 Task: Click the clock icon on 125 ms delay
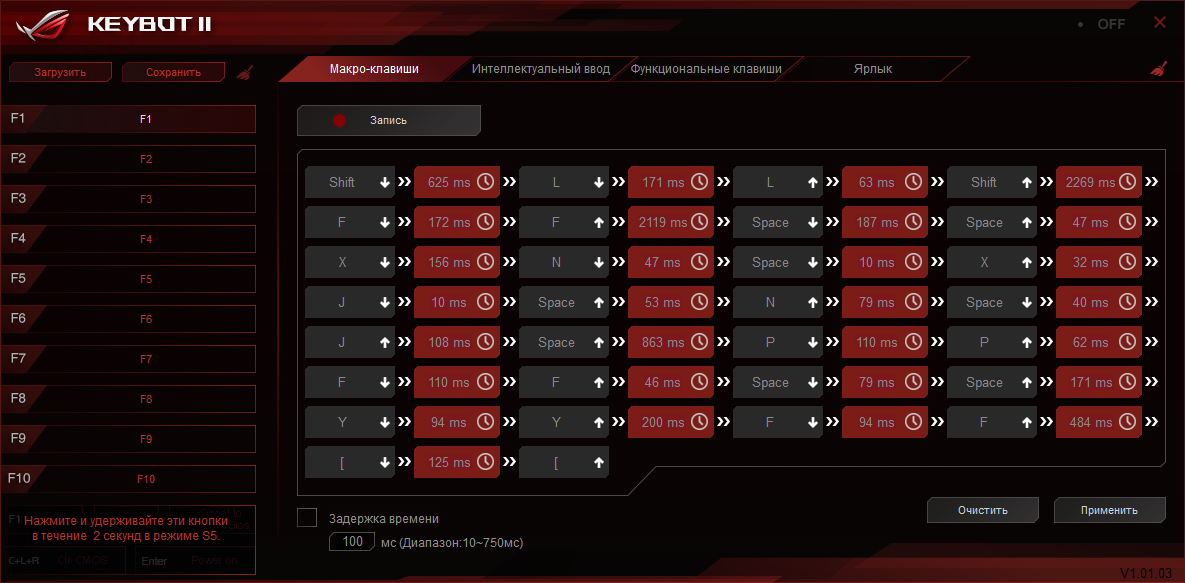[x=485, y=463]
